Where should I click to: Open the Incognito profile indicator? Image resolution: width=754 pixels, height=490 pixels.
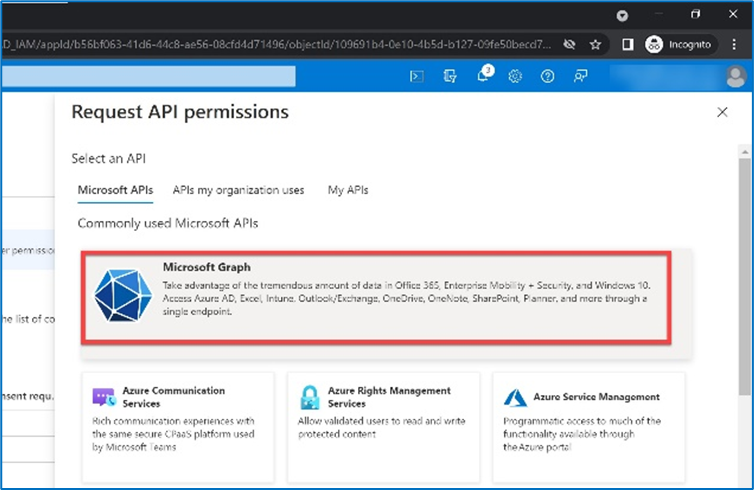tap(680, 45)
